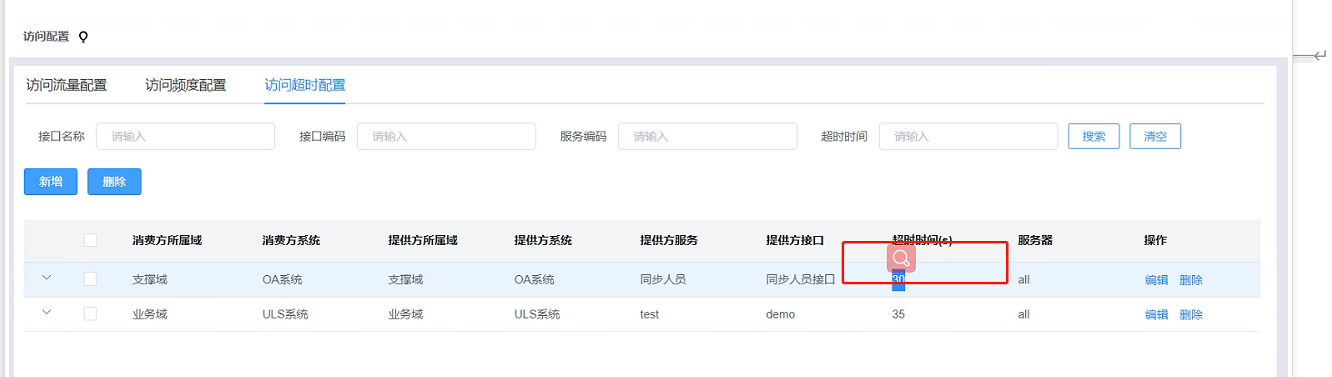Select the 访问超时配置 tab
The image size is (1332, 377).
[305, 85]
